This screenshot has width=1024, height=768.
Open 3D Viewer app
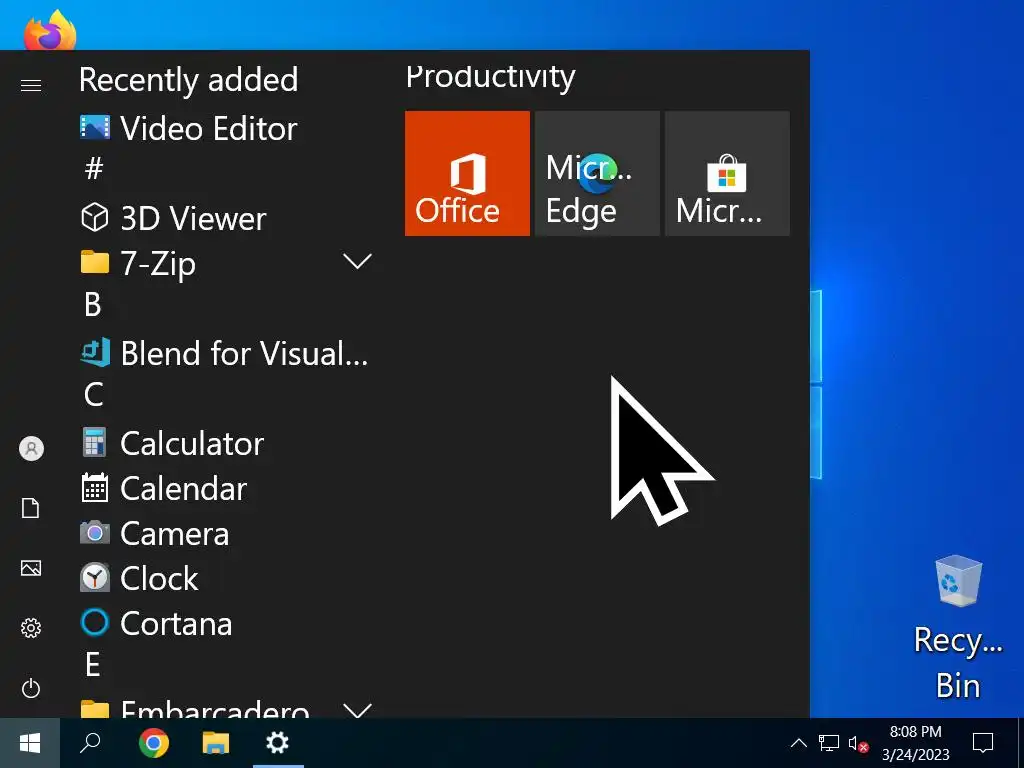click(227, 218)
